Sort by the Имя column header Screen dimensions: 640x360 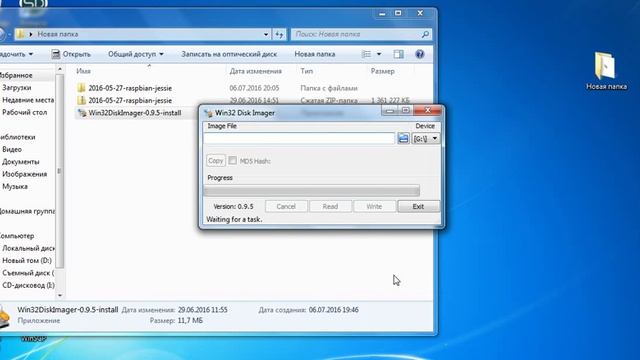(x=83, y=71)
